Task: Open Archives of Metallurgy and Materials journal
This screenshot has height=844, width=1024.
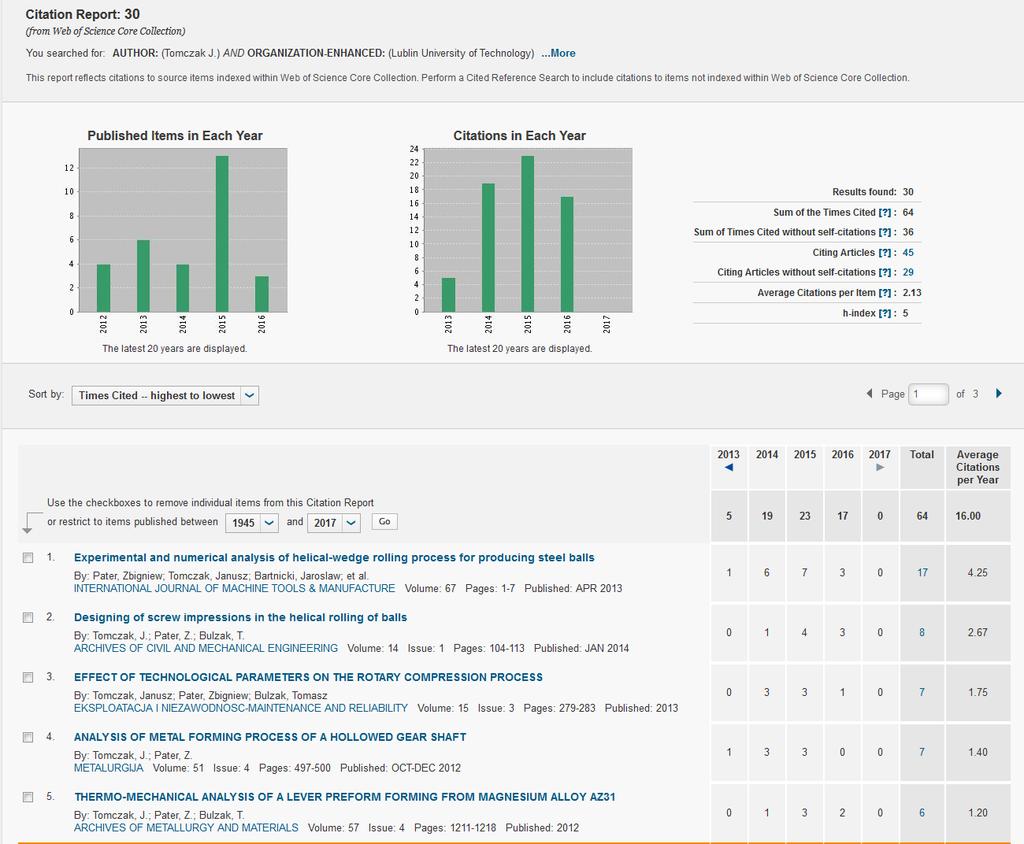Action: (x=186, y=828)
